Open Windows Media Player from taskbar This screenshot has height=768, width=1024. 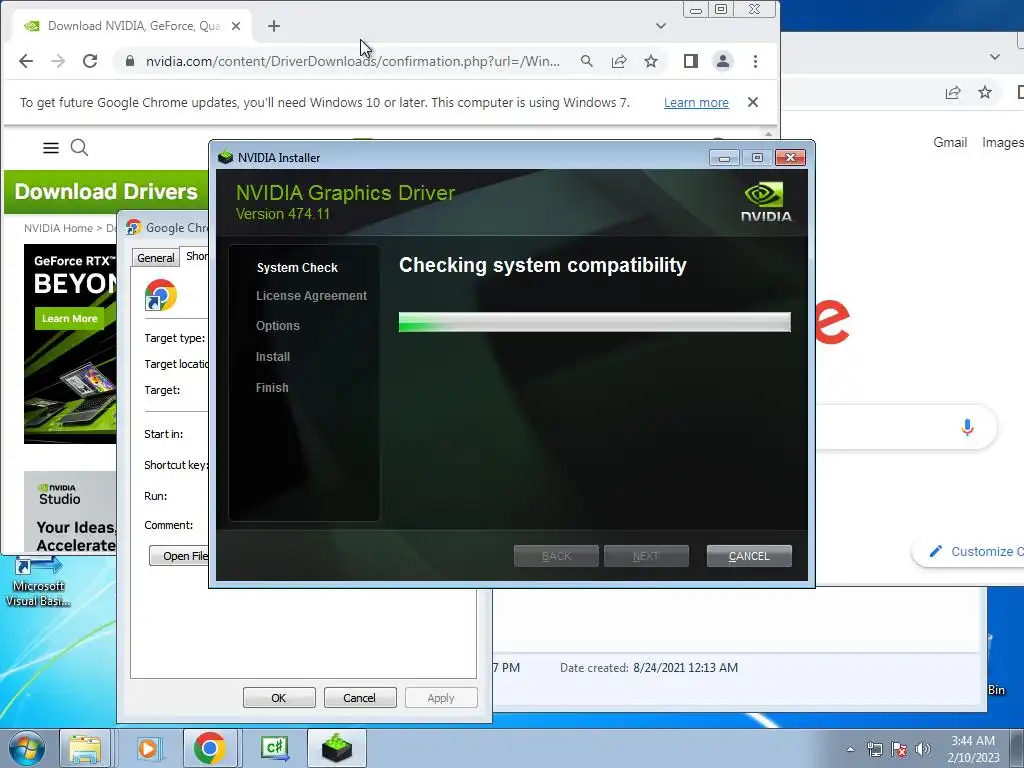[148, 748]
